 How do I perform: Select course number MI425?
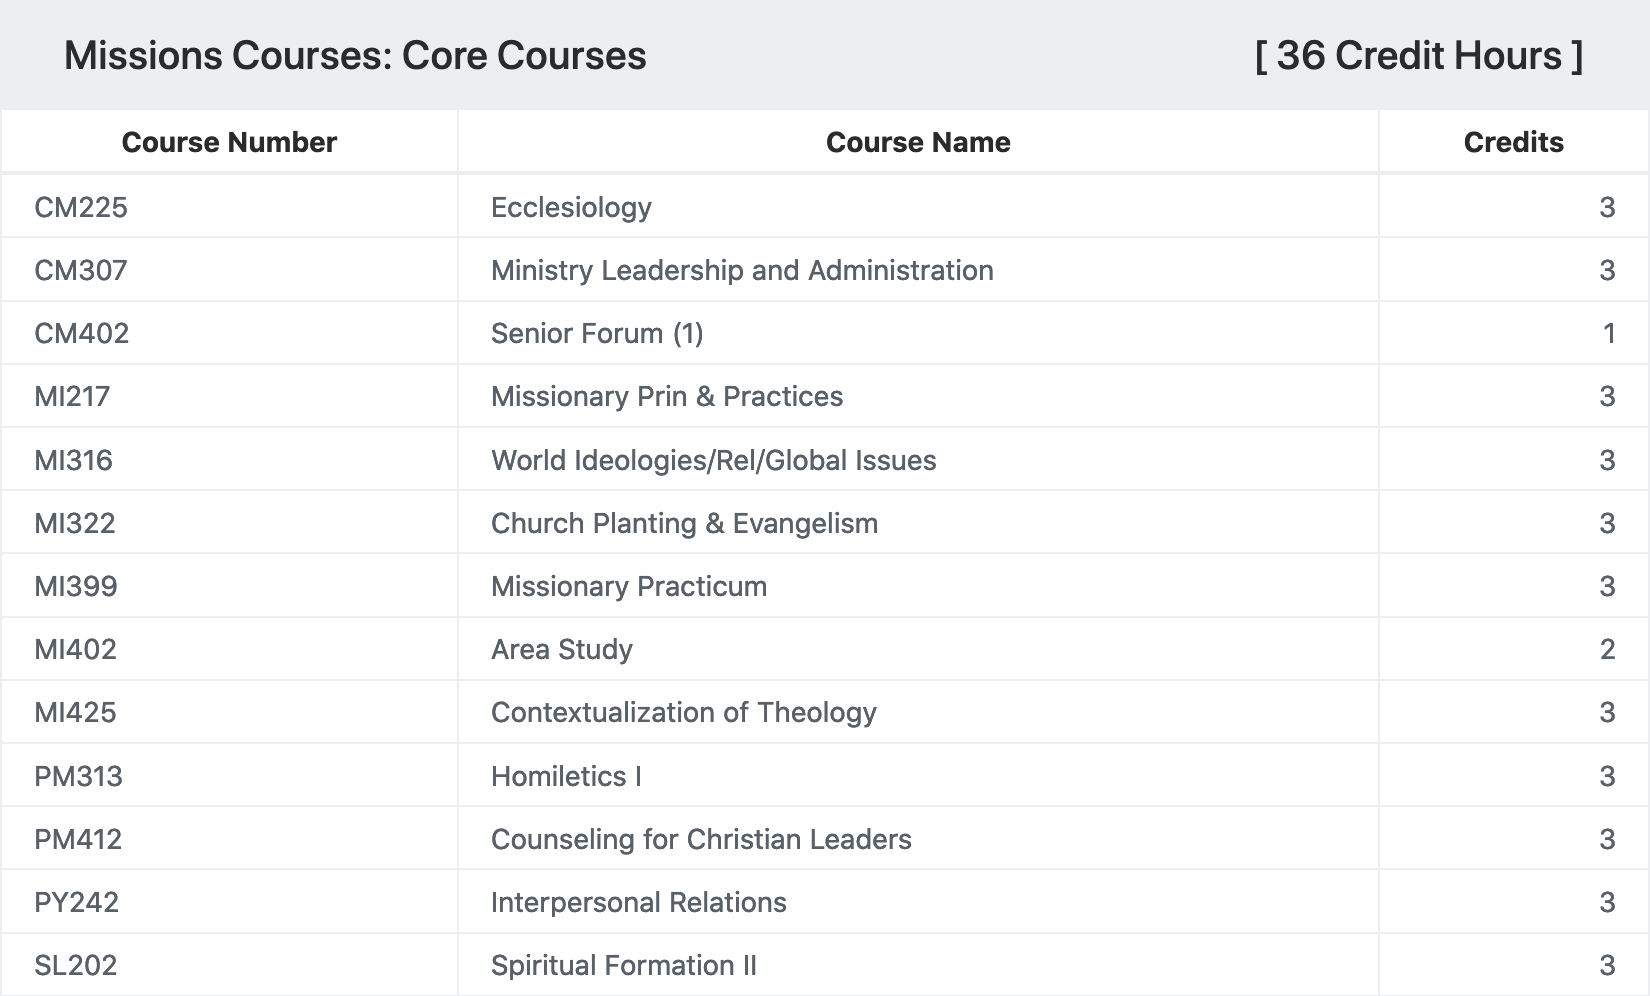point(76,712)
